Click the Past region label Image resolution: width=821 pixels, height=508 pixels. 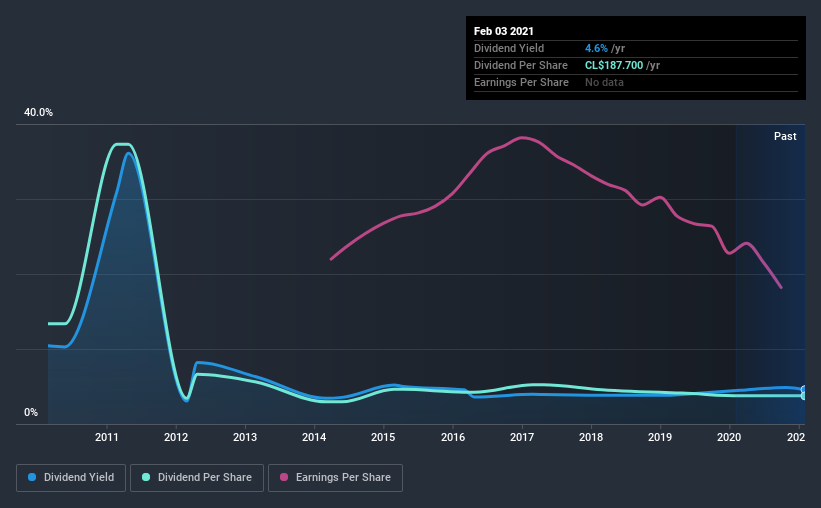pyautogui.click(x=785, y=136)
